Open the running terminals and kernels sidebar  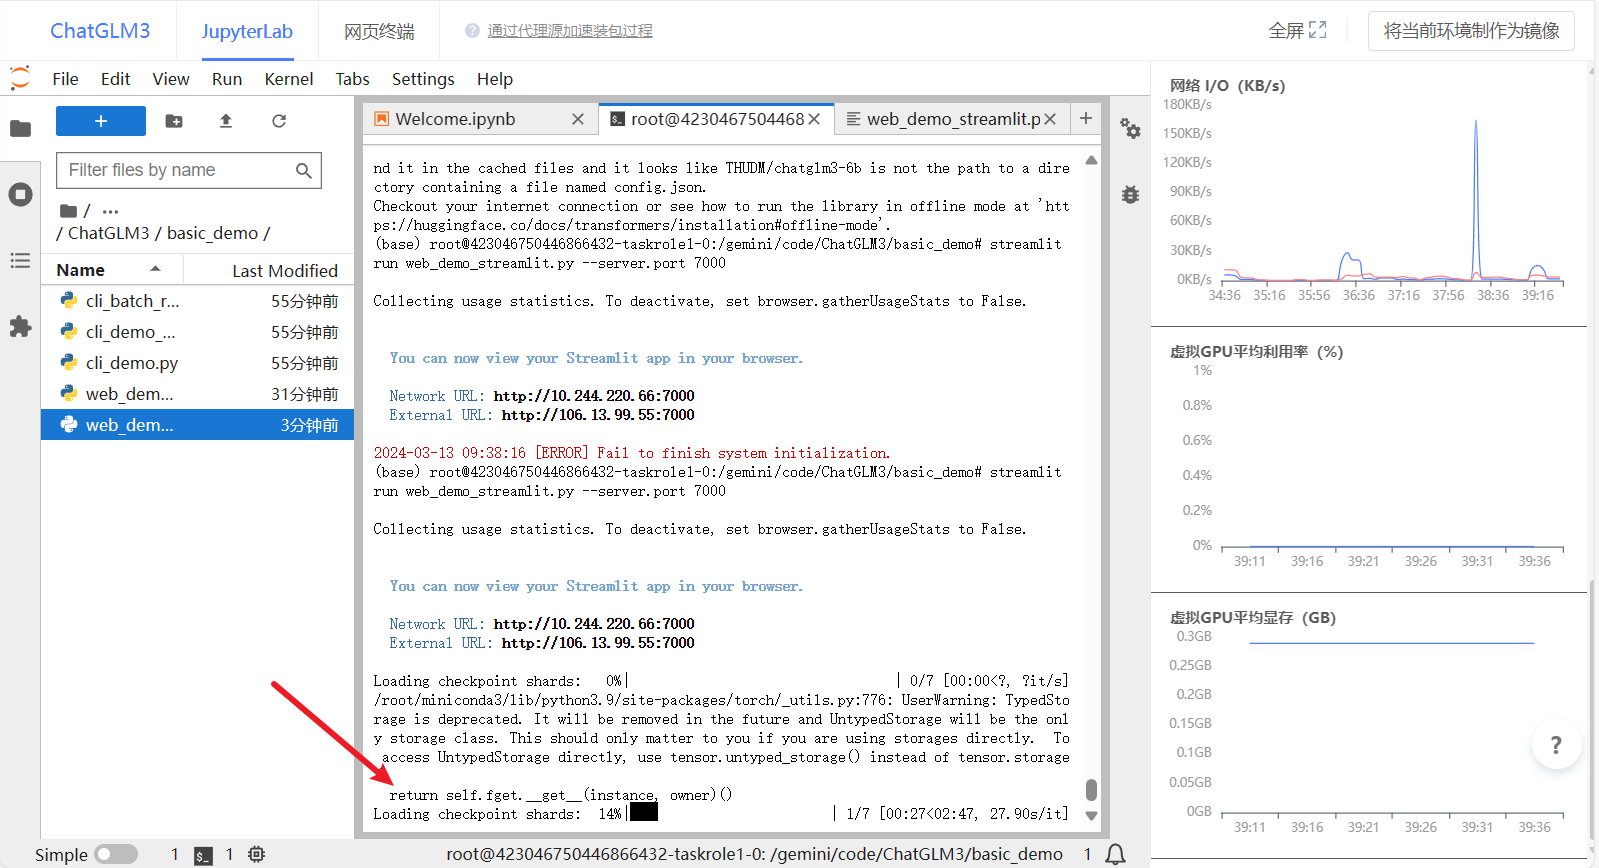pos(20,194)
